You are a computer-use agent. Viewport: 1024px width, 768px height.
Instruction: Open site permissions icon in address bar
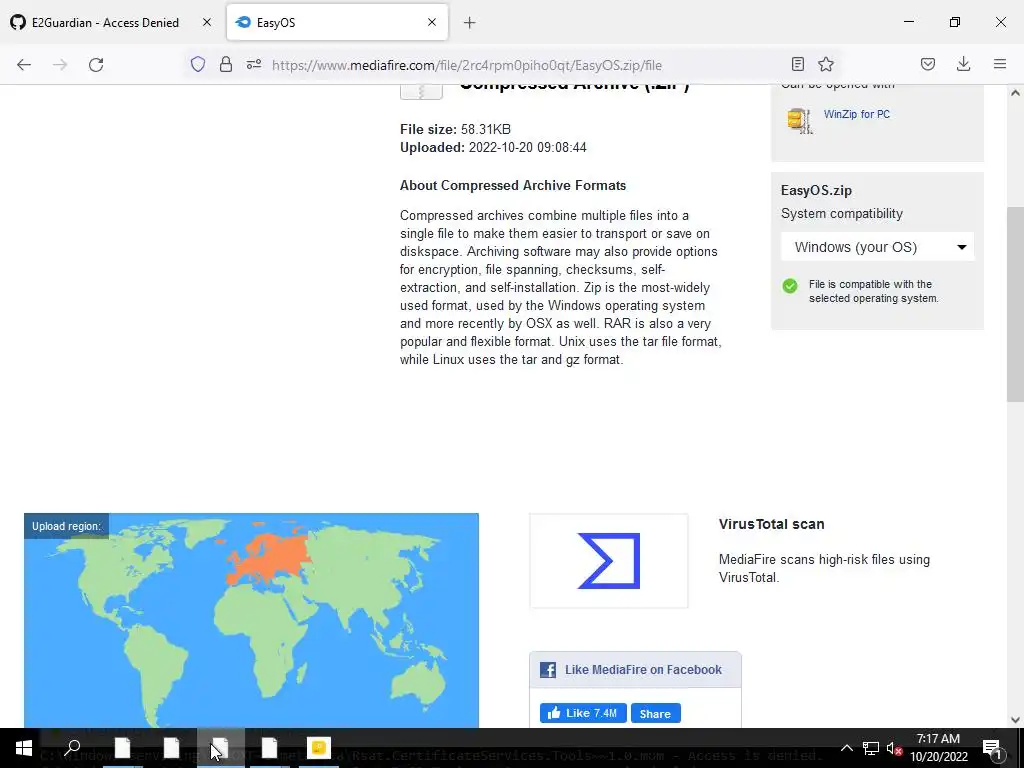254,65
